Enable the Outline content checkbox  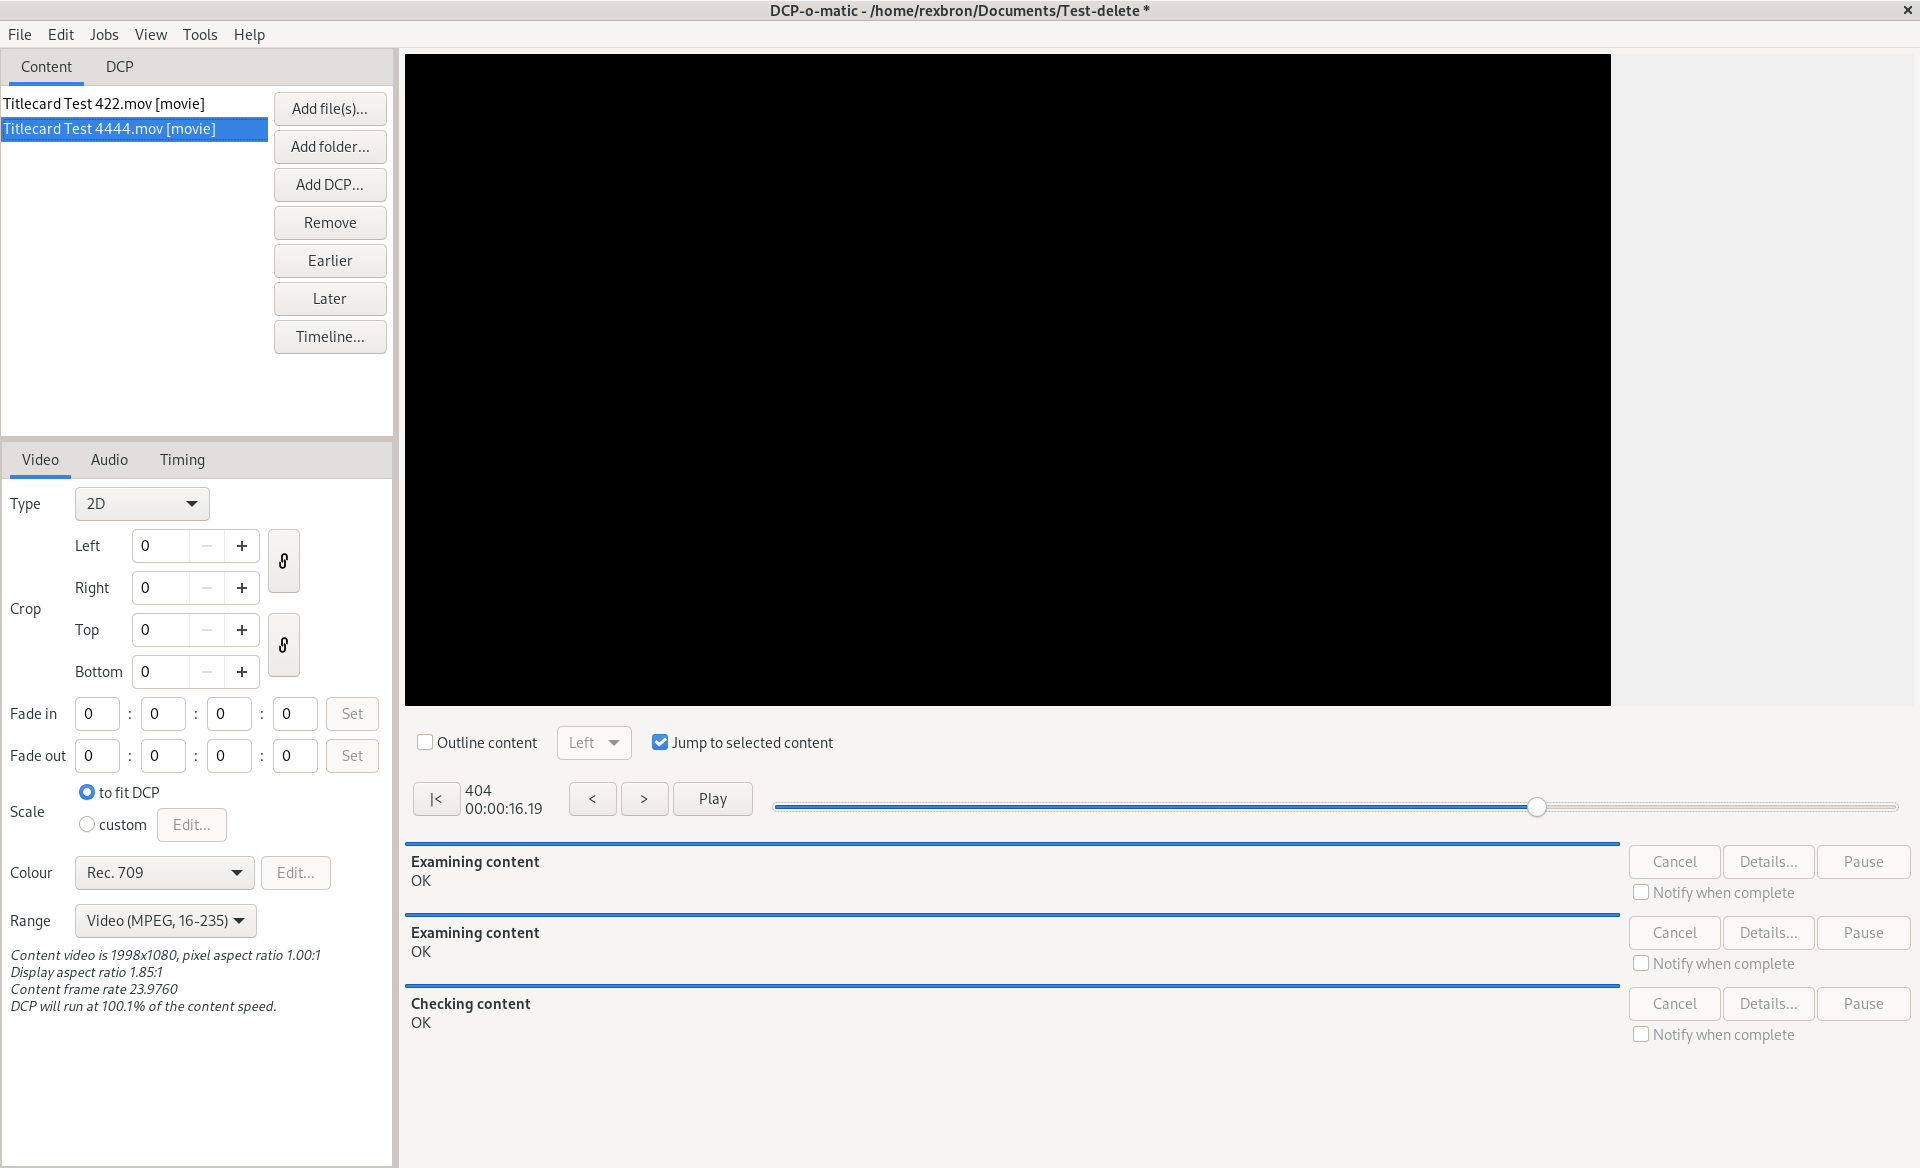[426, 743]
